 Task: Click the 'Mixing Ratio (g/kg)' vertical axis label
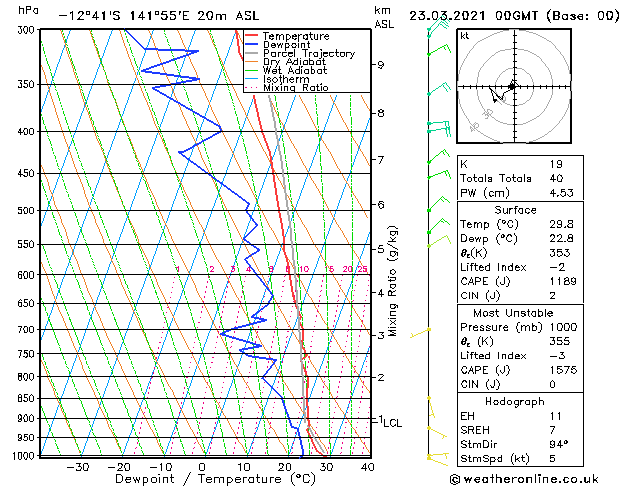(393, 281)
